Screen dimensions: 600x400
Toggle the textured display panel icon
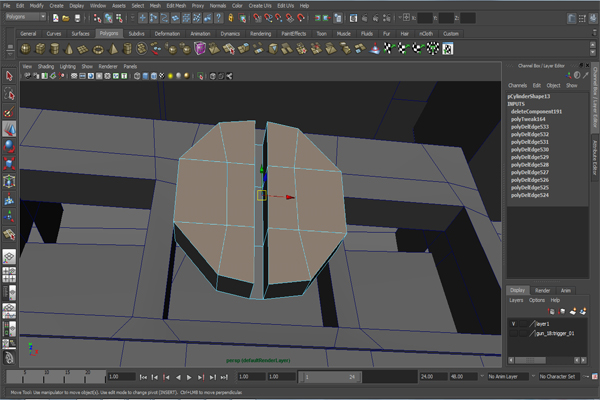pos(162,76)
